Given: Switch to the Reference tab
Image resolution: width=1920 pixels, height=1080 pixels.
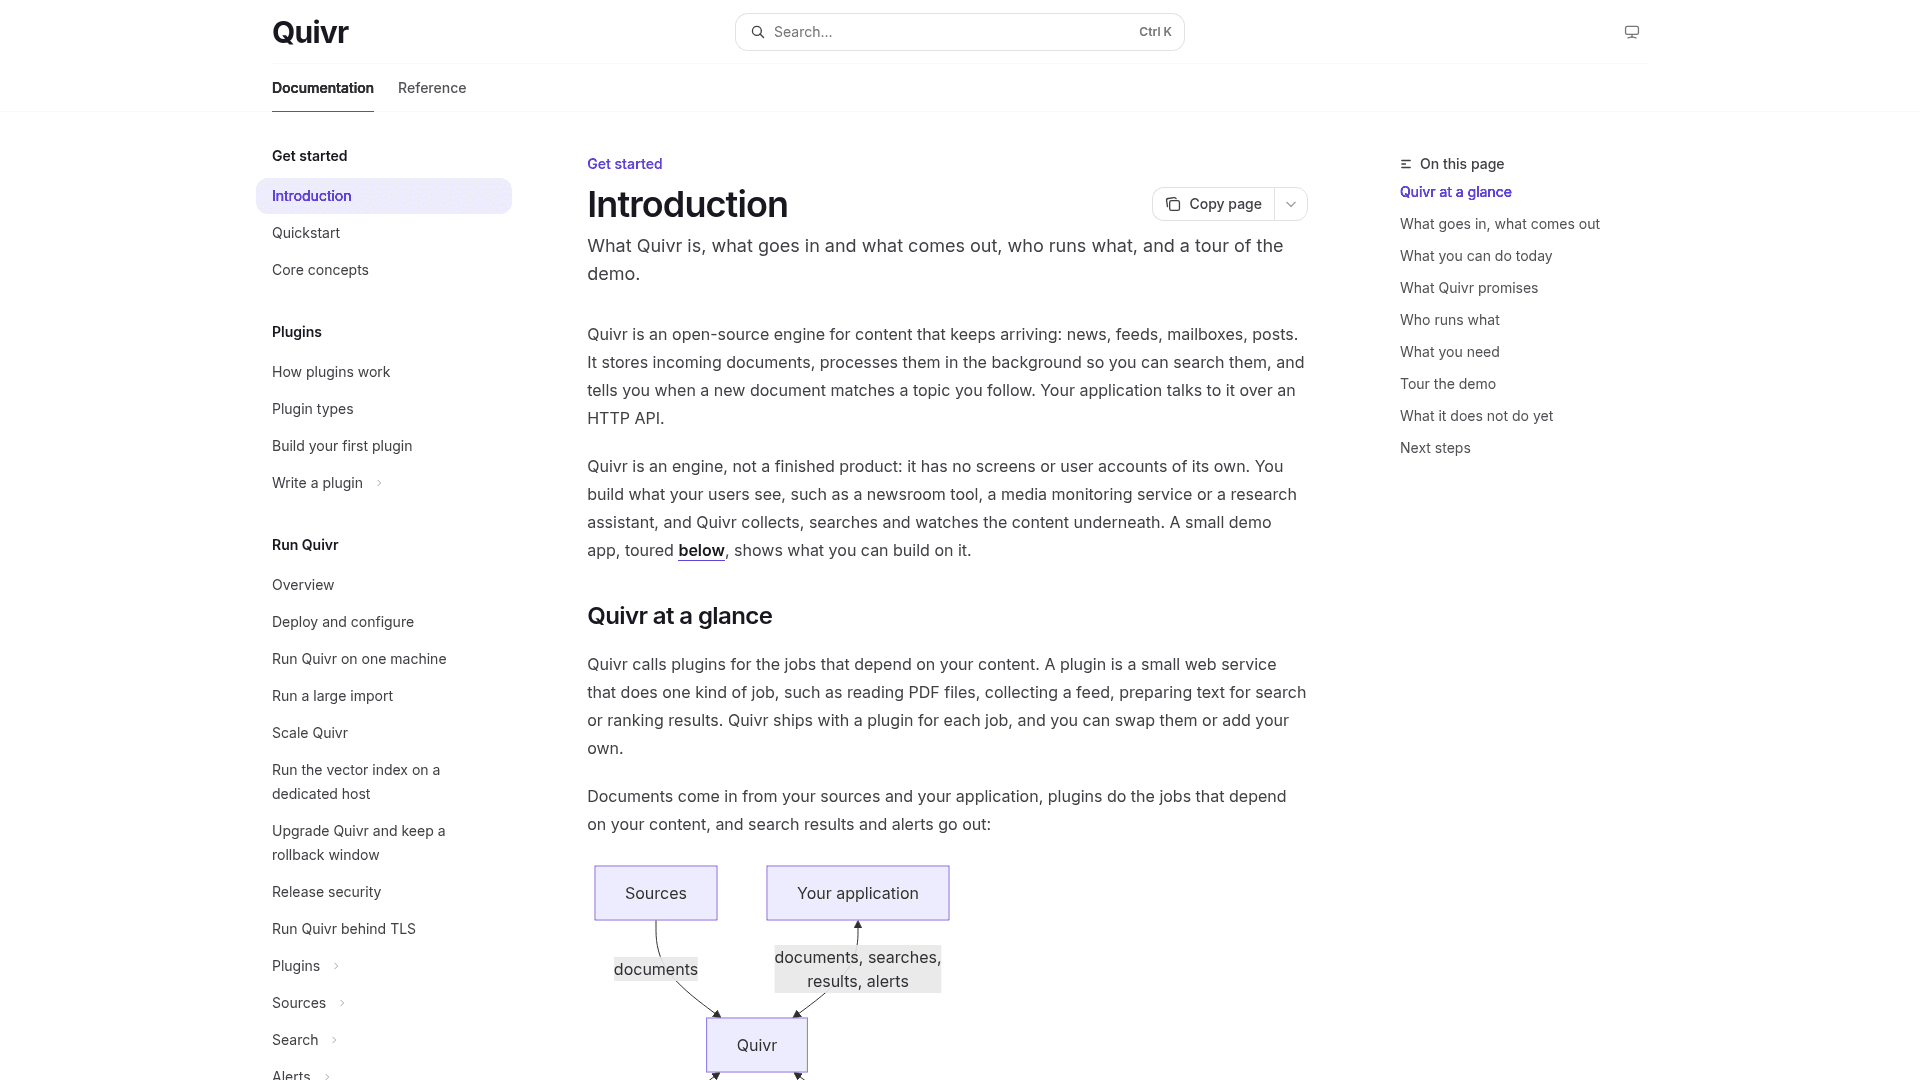Looking at the screenshot, I should point(432,88).
